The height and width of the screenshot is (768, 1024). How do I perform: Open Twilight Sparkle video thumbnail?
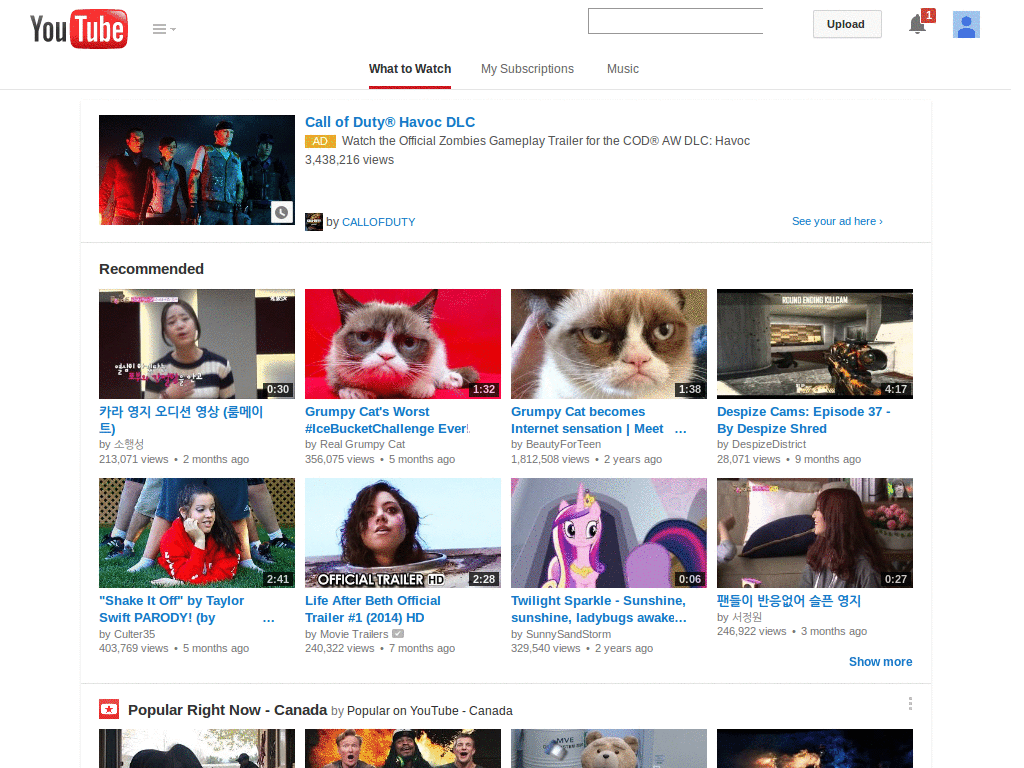[x=609, y=533]
